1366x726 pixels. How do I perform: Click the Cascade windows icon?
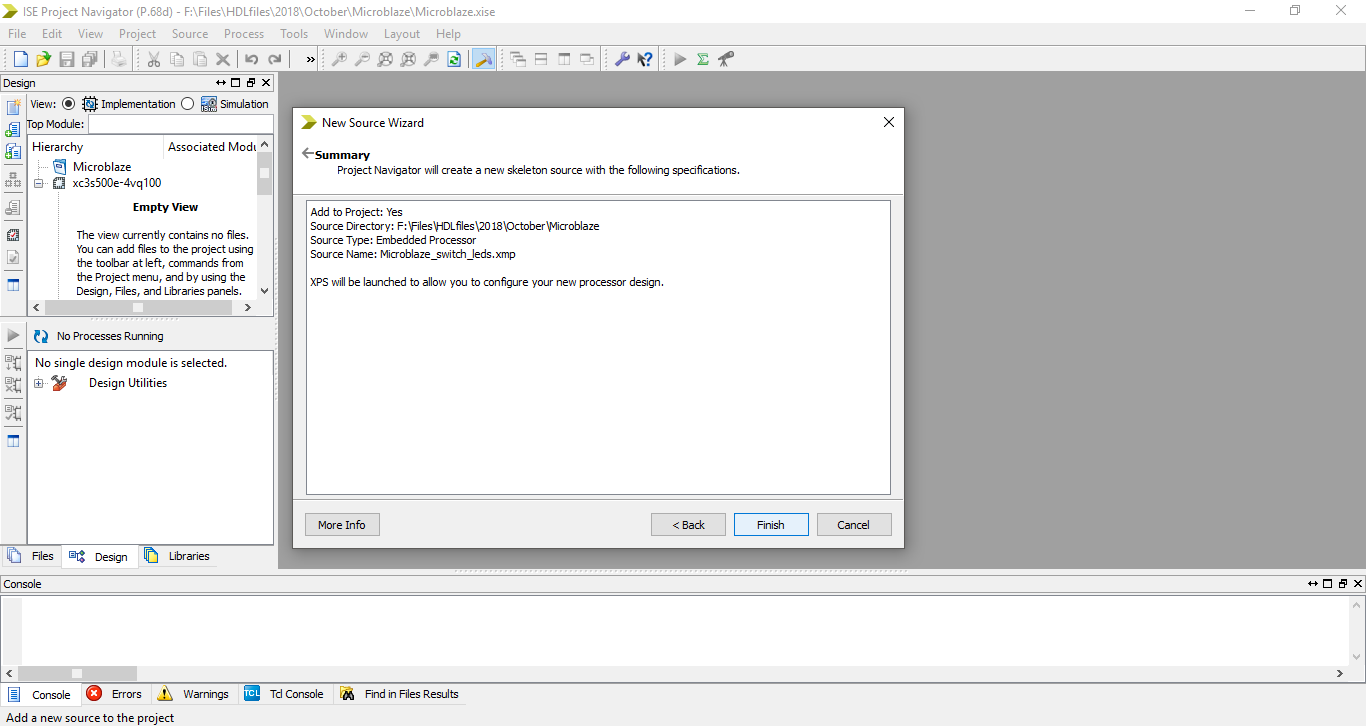click(518, 59)
